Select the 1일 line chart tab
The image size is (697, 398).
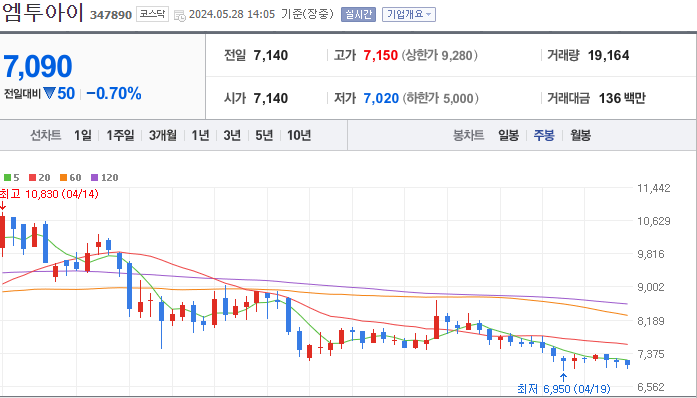[x=83, y=135]
